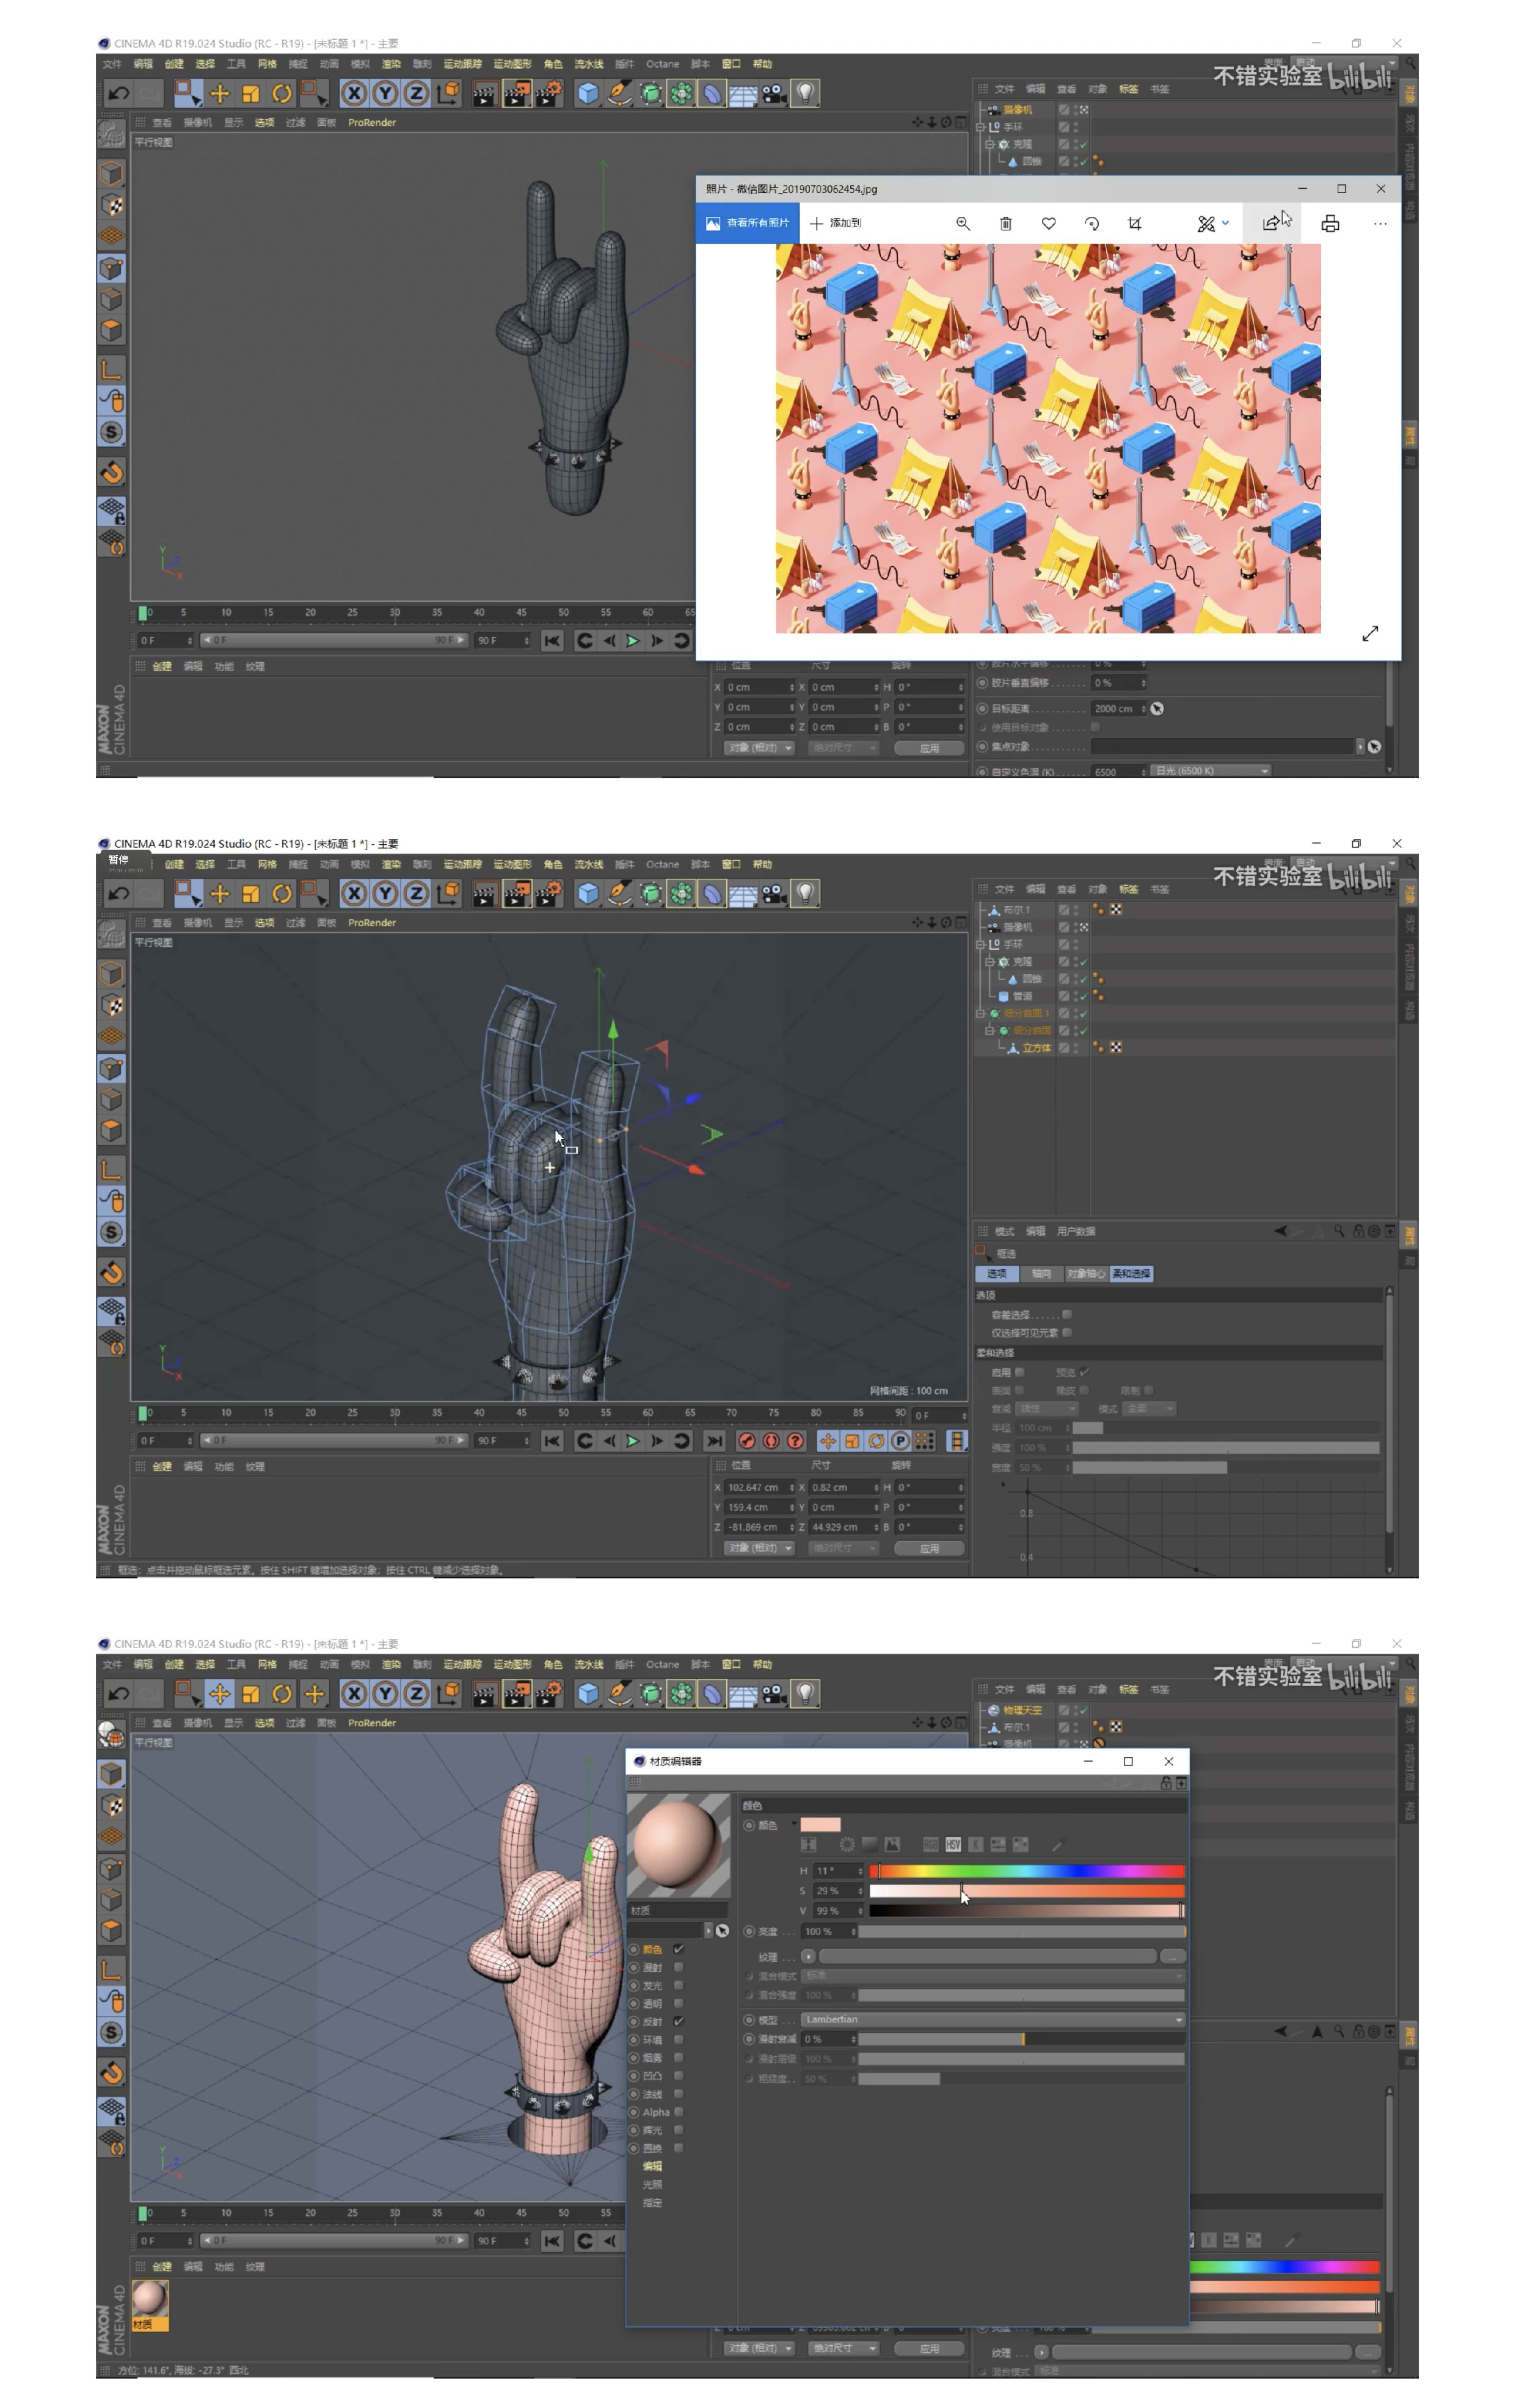Image resolution: width=1516 pixels, height=2408 pixels.
Task: Click the heart favorite icon in Photos
Action: [x=1048, y=223]
